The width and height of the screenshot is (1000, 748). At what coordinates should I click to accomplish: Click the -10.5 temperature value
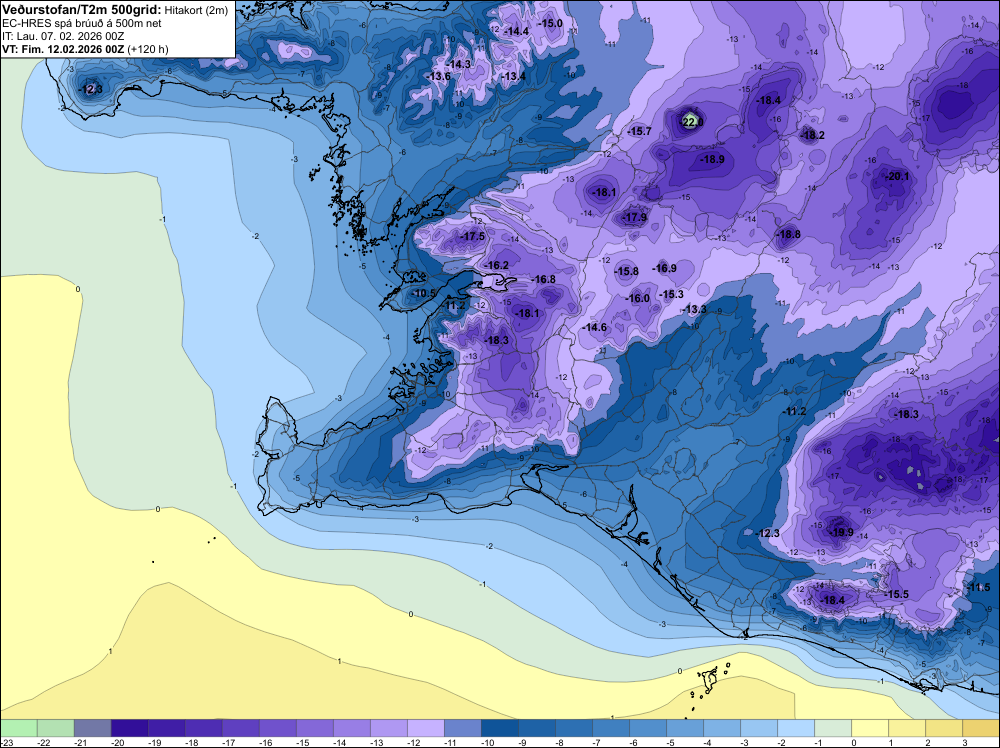[422, 293]
